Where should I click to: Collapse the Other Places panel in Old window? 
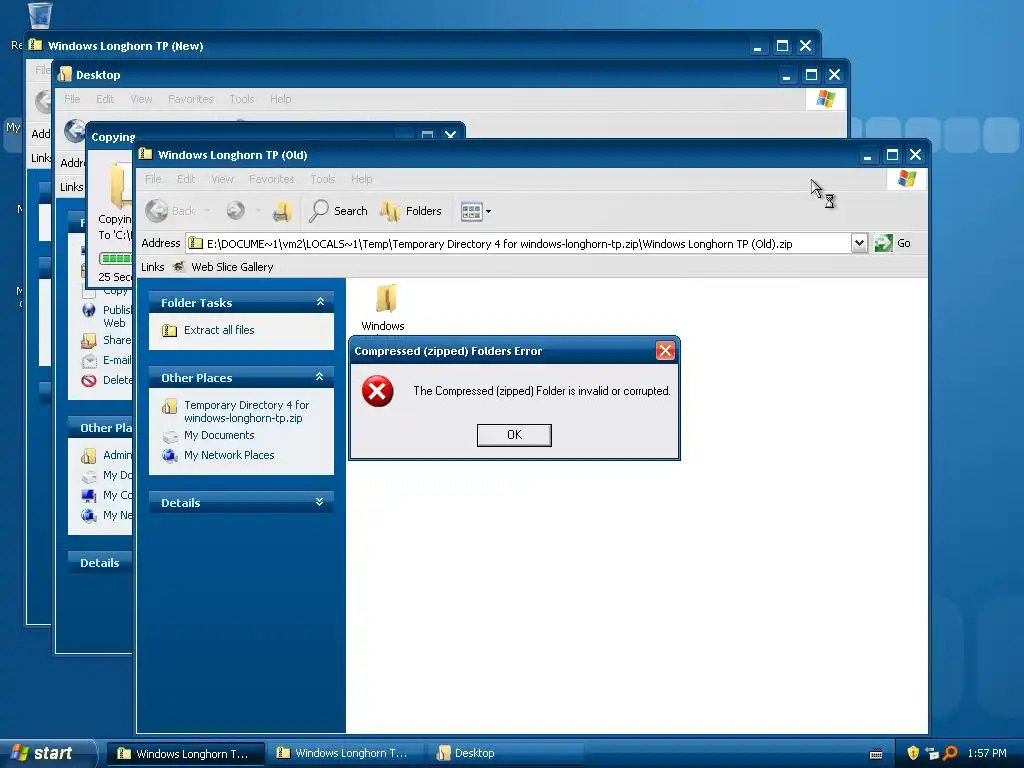[320, 377]
